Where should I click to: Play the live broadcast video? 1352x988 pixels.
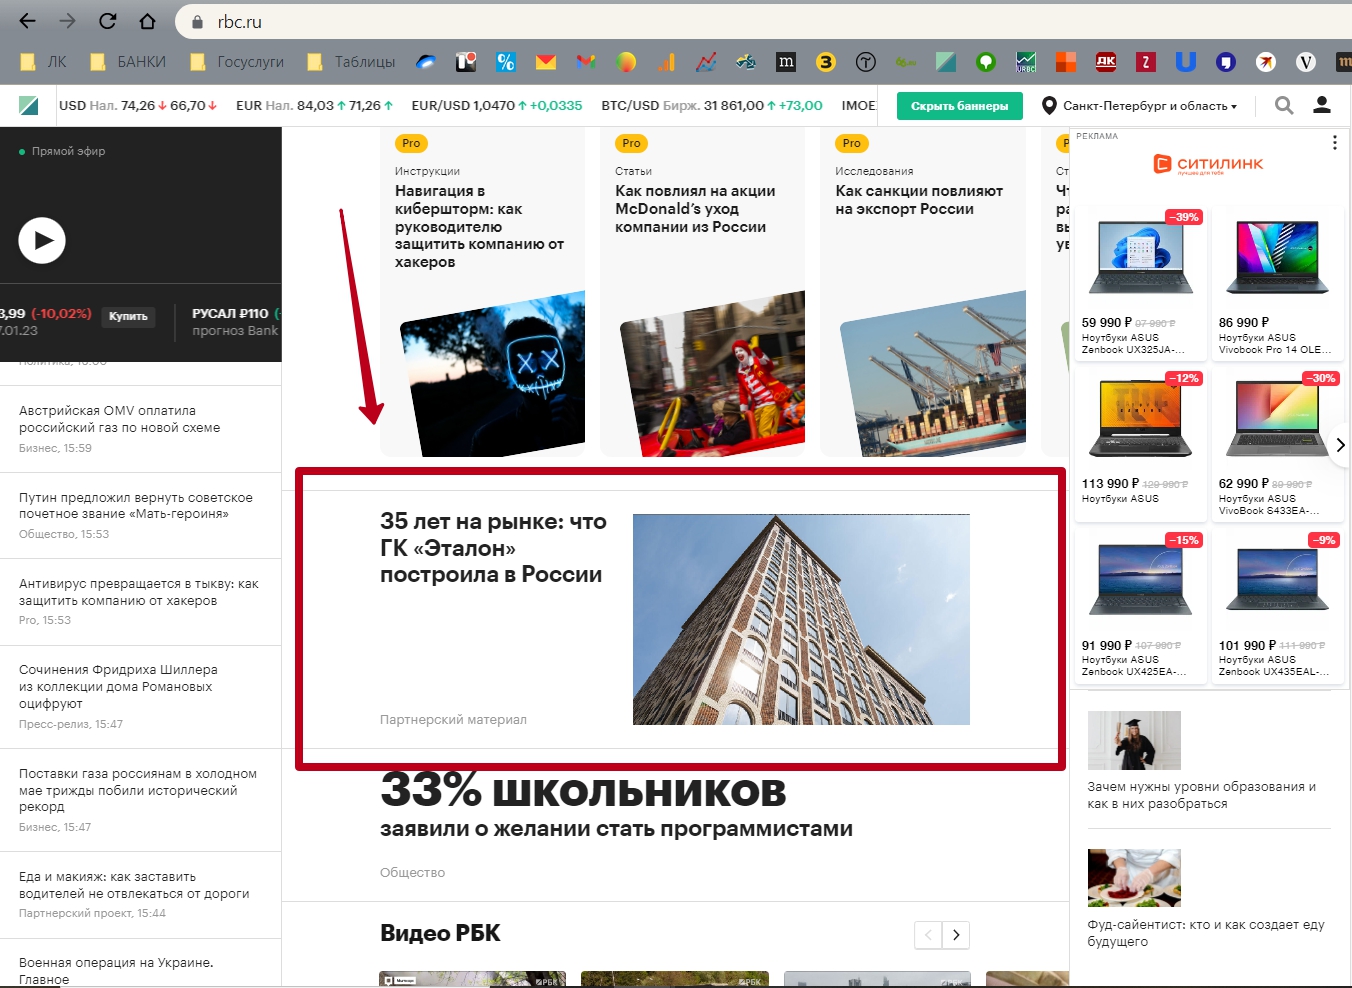tap(42, 240)
